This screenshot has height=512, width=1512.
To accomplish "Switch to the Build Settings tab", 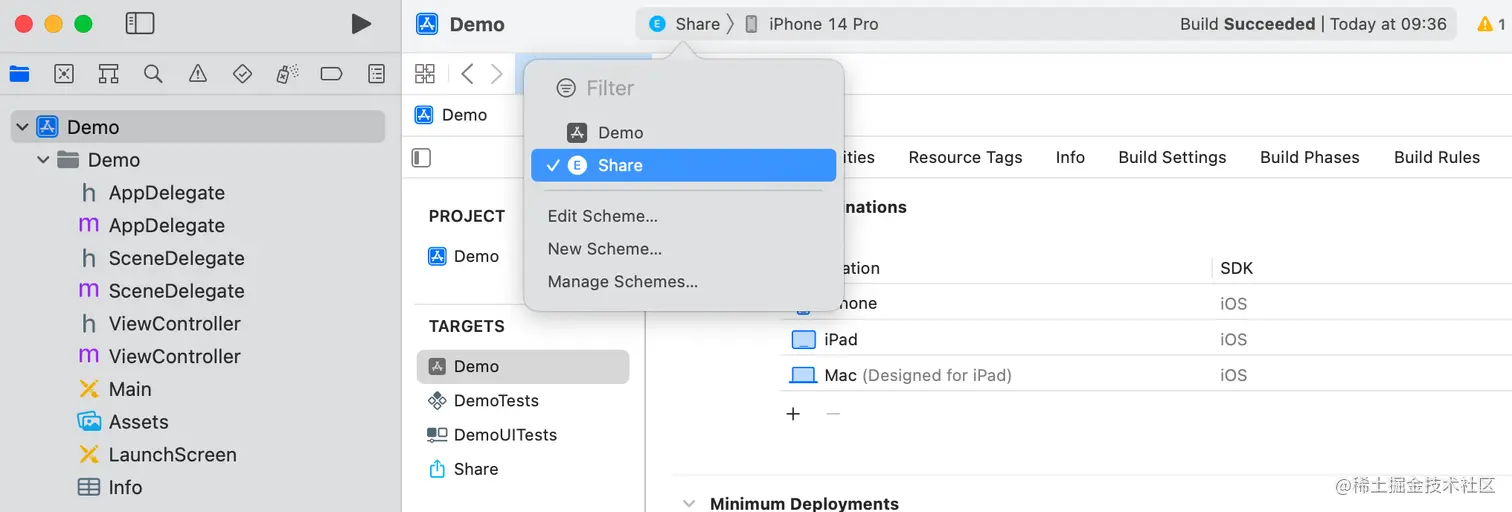I will click(x=1172, y=157).
